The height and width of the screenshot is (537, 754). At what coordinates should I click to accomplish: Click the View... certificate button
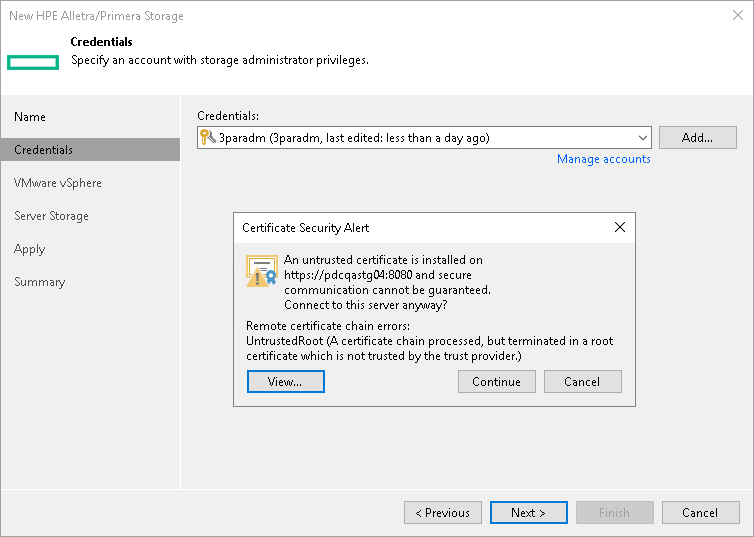click(x=286, y=381)
